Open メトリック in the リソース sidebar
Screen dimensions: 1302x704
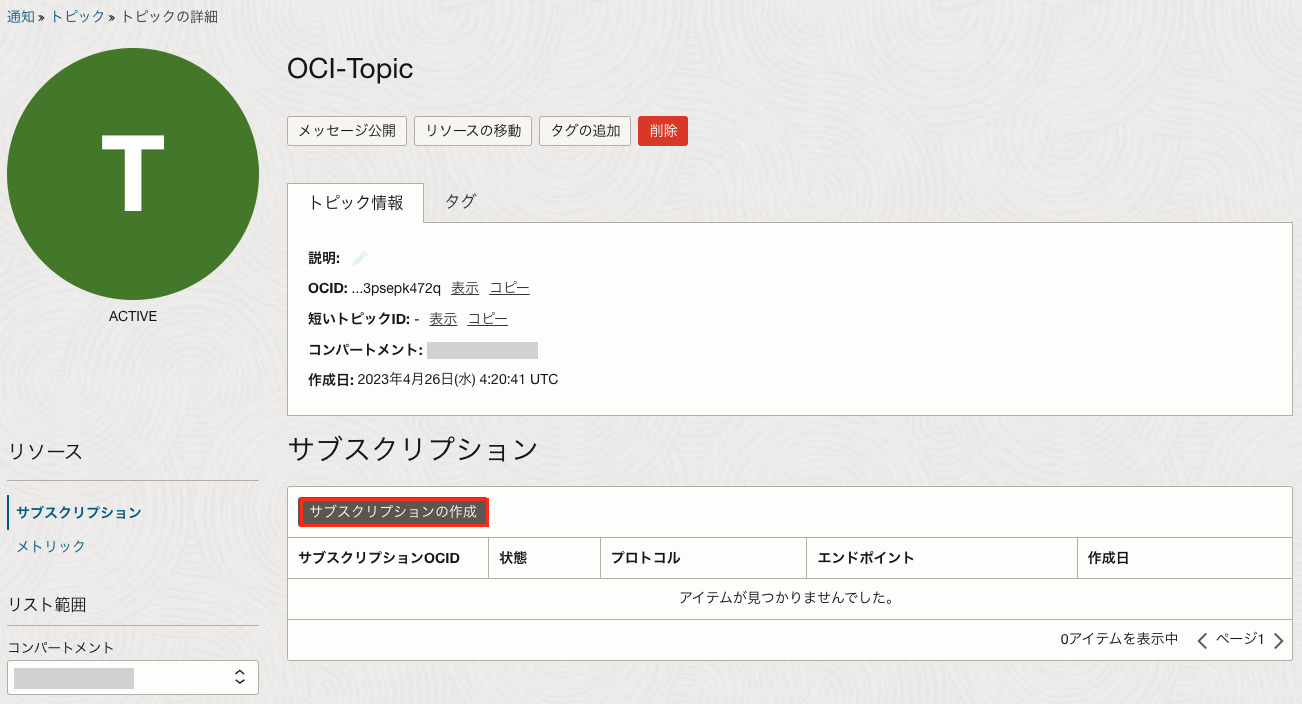51,546
